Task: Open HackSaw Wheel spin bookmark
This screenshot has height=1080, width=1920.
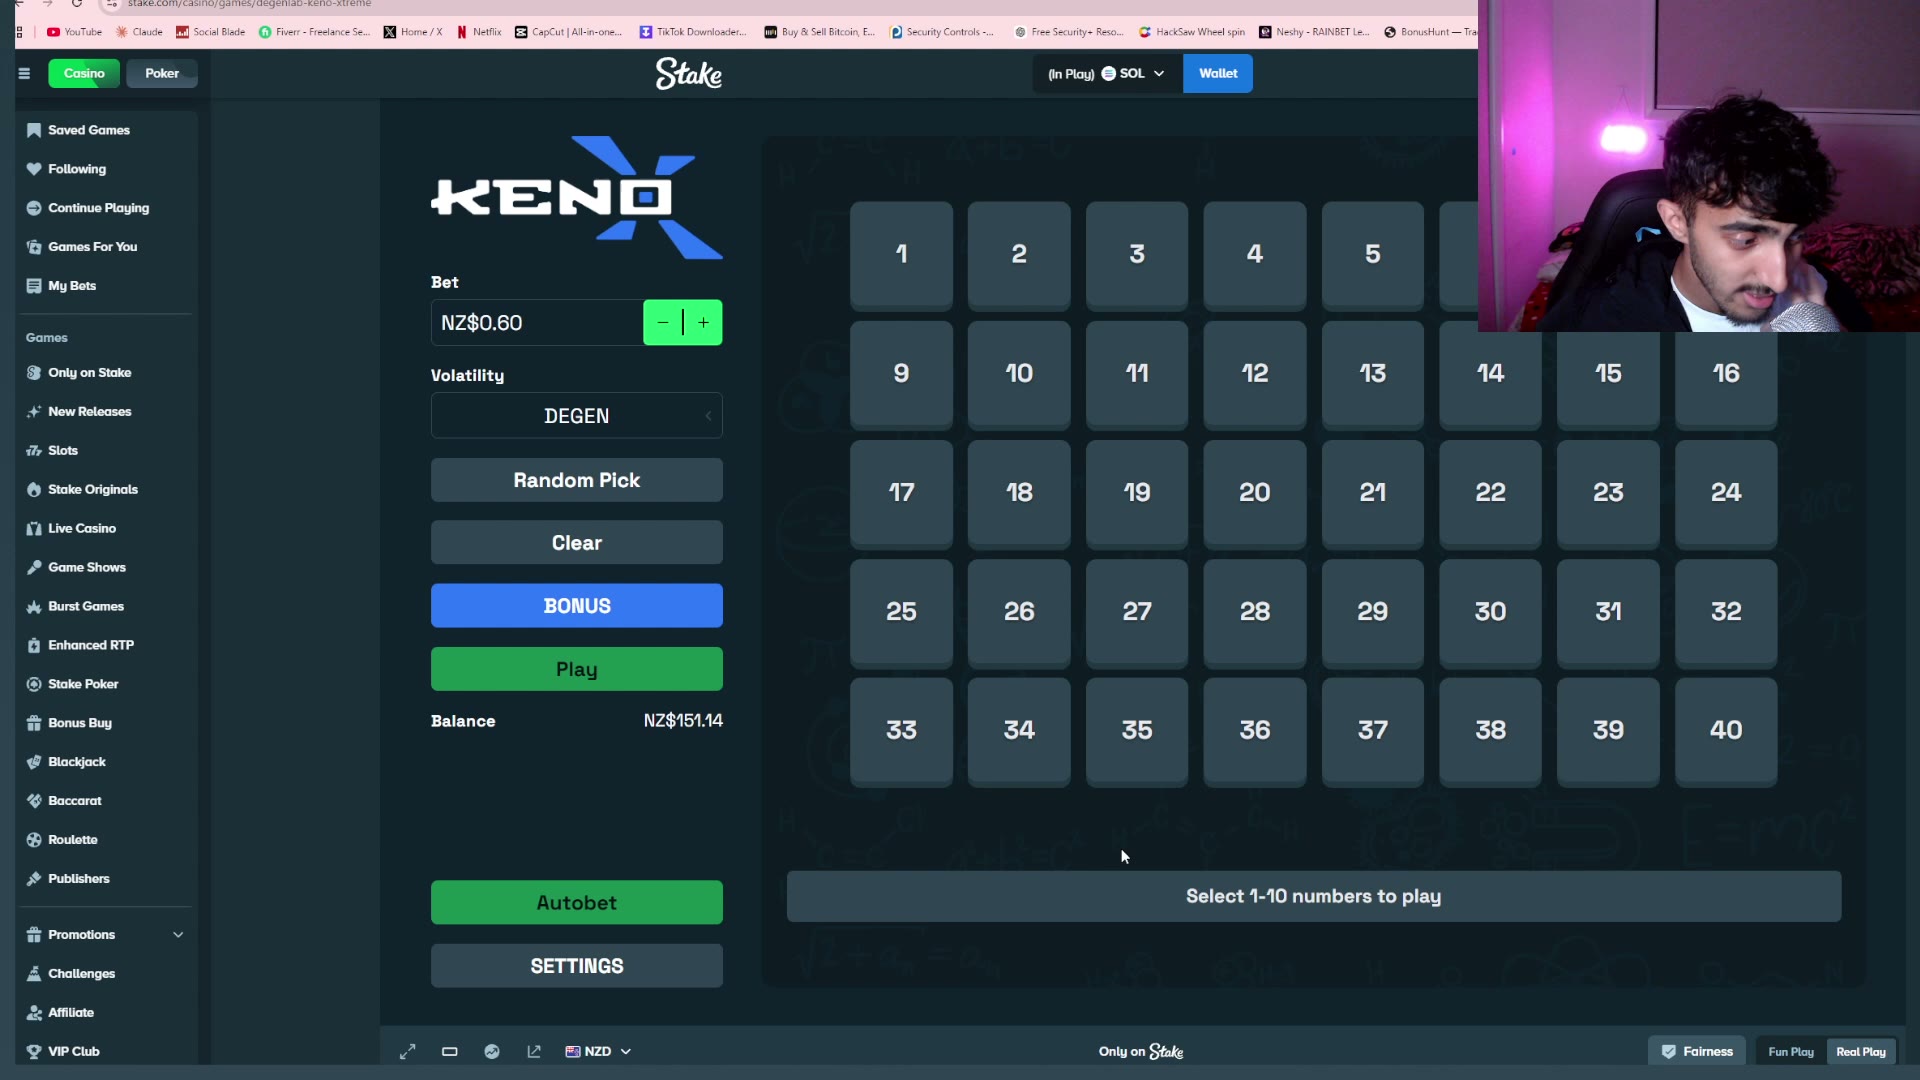Action: tap(1192, 32)
